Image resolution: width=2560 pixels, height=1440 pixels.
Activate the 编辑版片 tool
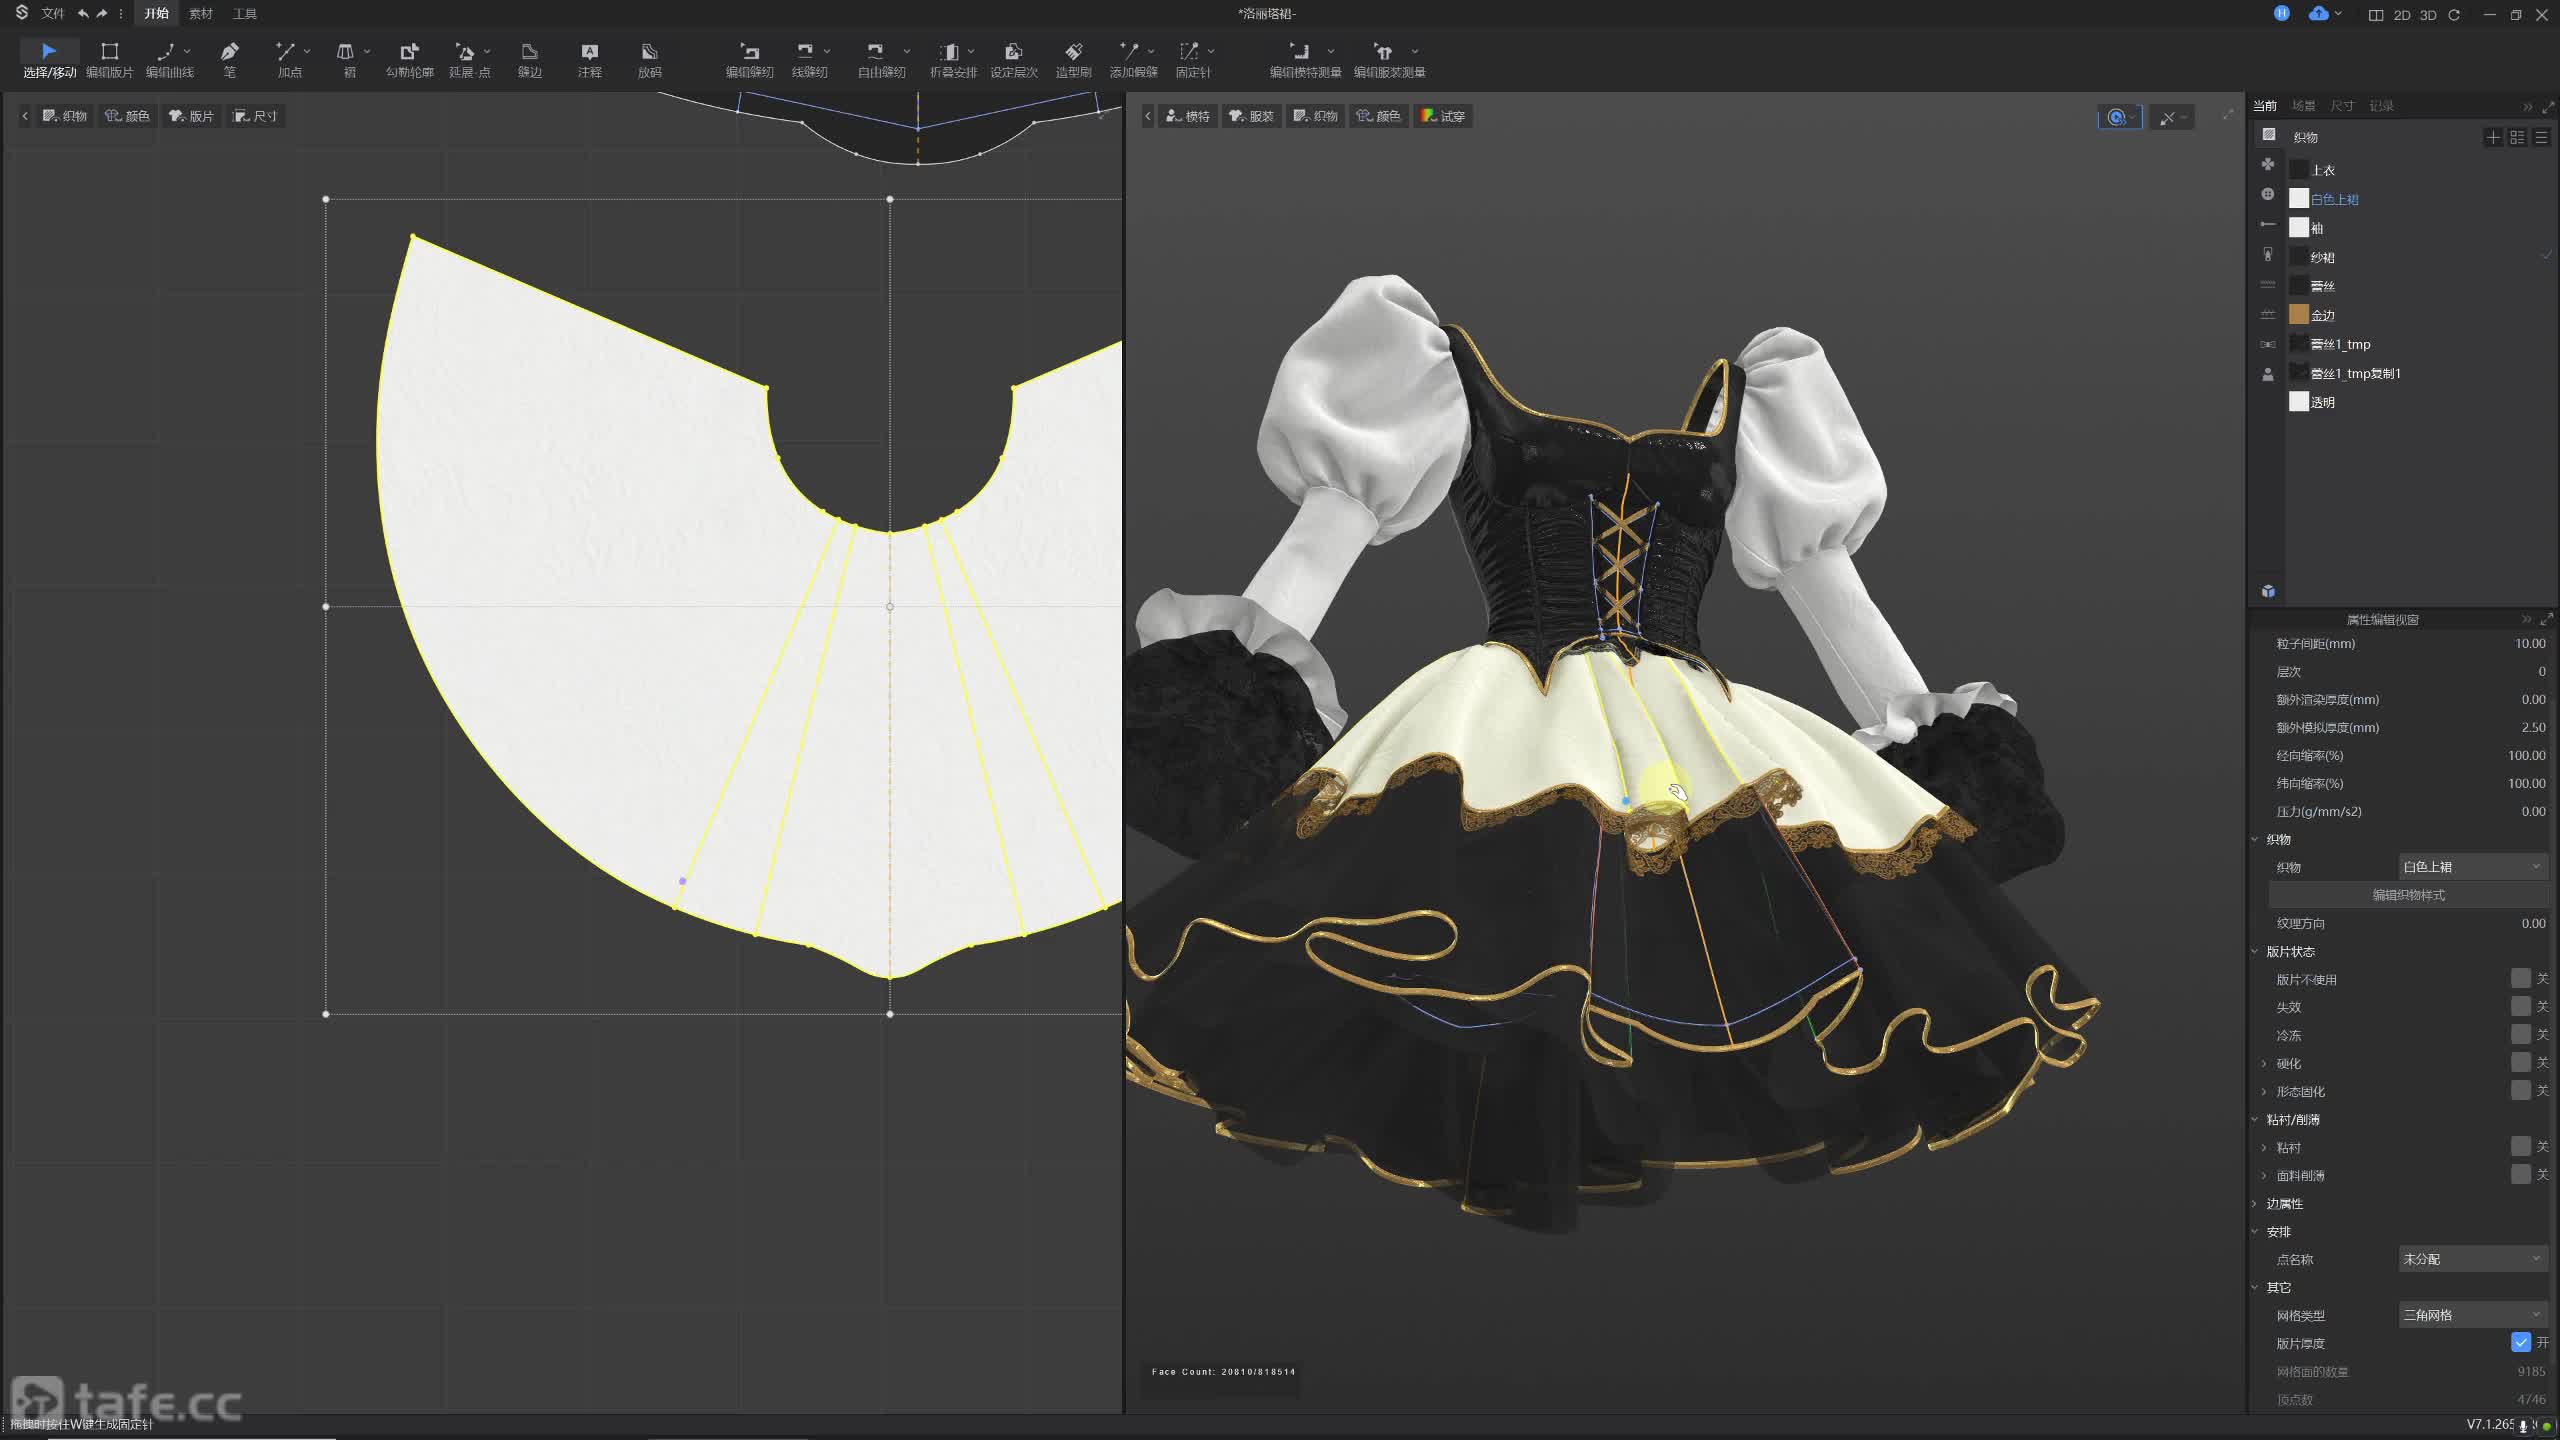click(109, 59)
